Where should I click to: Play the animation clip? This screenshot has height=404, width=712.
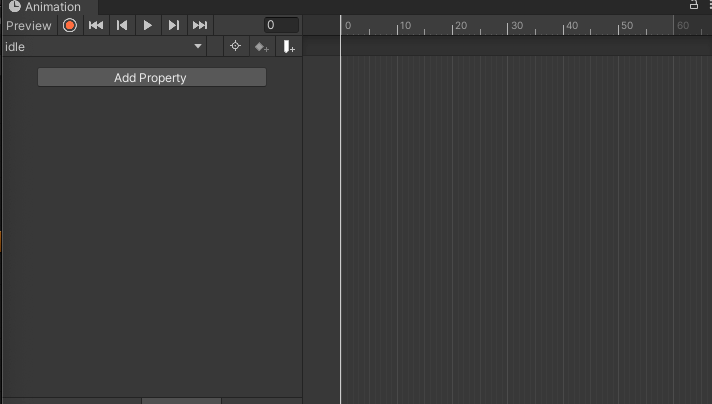(x=148, y=25)
